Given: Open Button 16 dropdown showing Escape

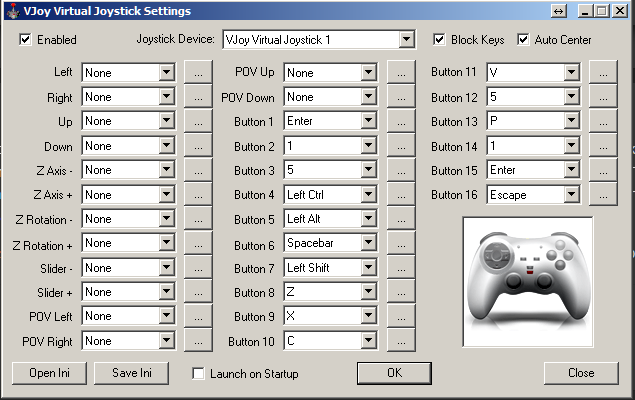Looking at the screenshot, I should click(x=571, y=195).
